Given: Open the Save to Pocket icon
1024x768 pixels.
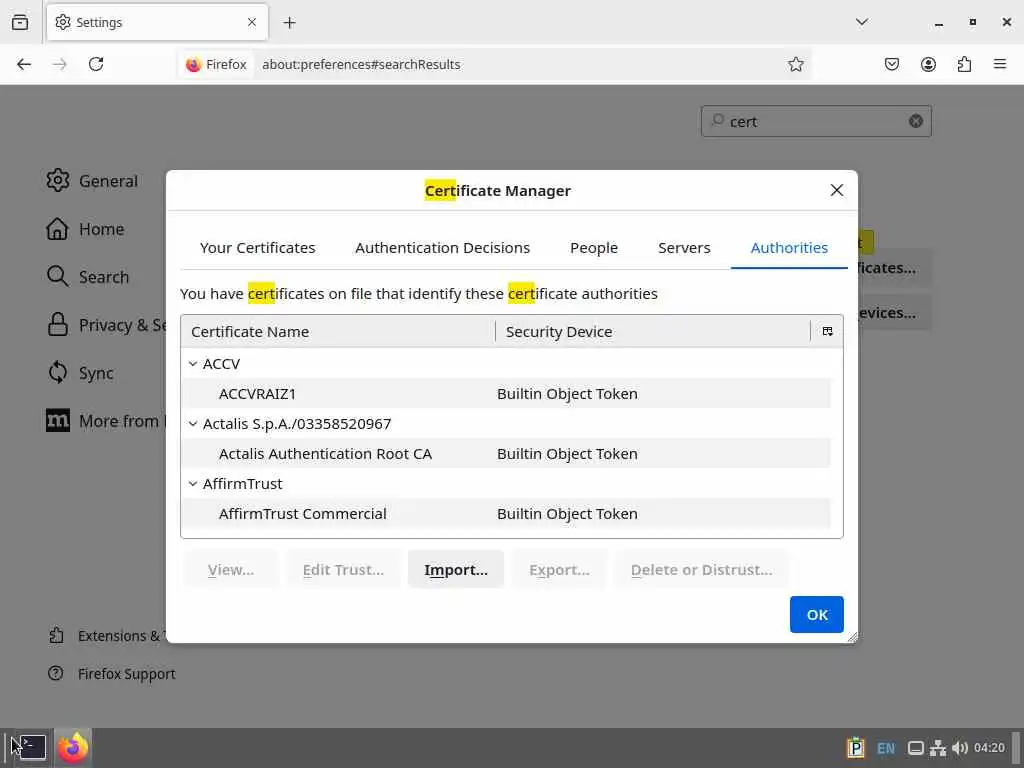Looking at the screenshot, I should pos(891,64).
